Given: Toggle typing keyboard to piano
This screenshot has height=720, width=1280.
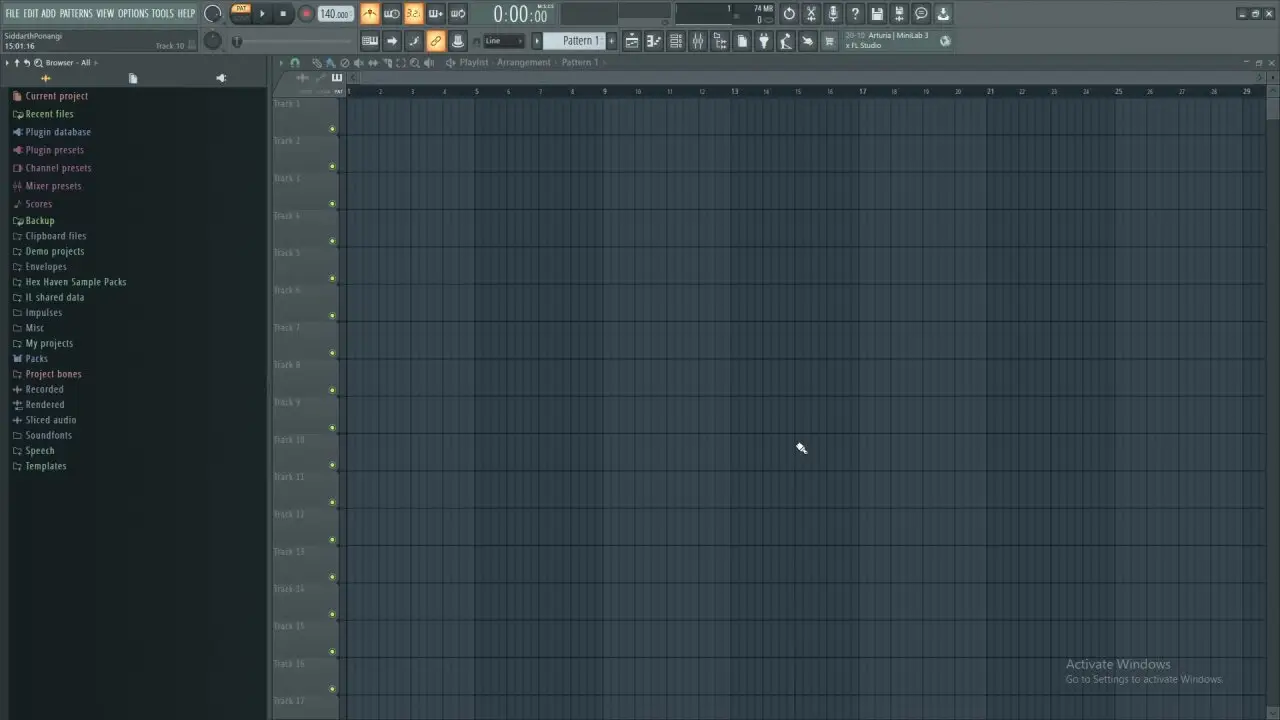Looking at the screenshot, I should click(x=370, y=41).
